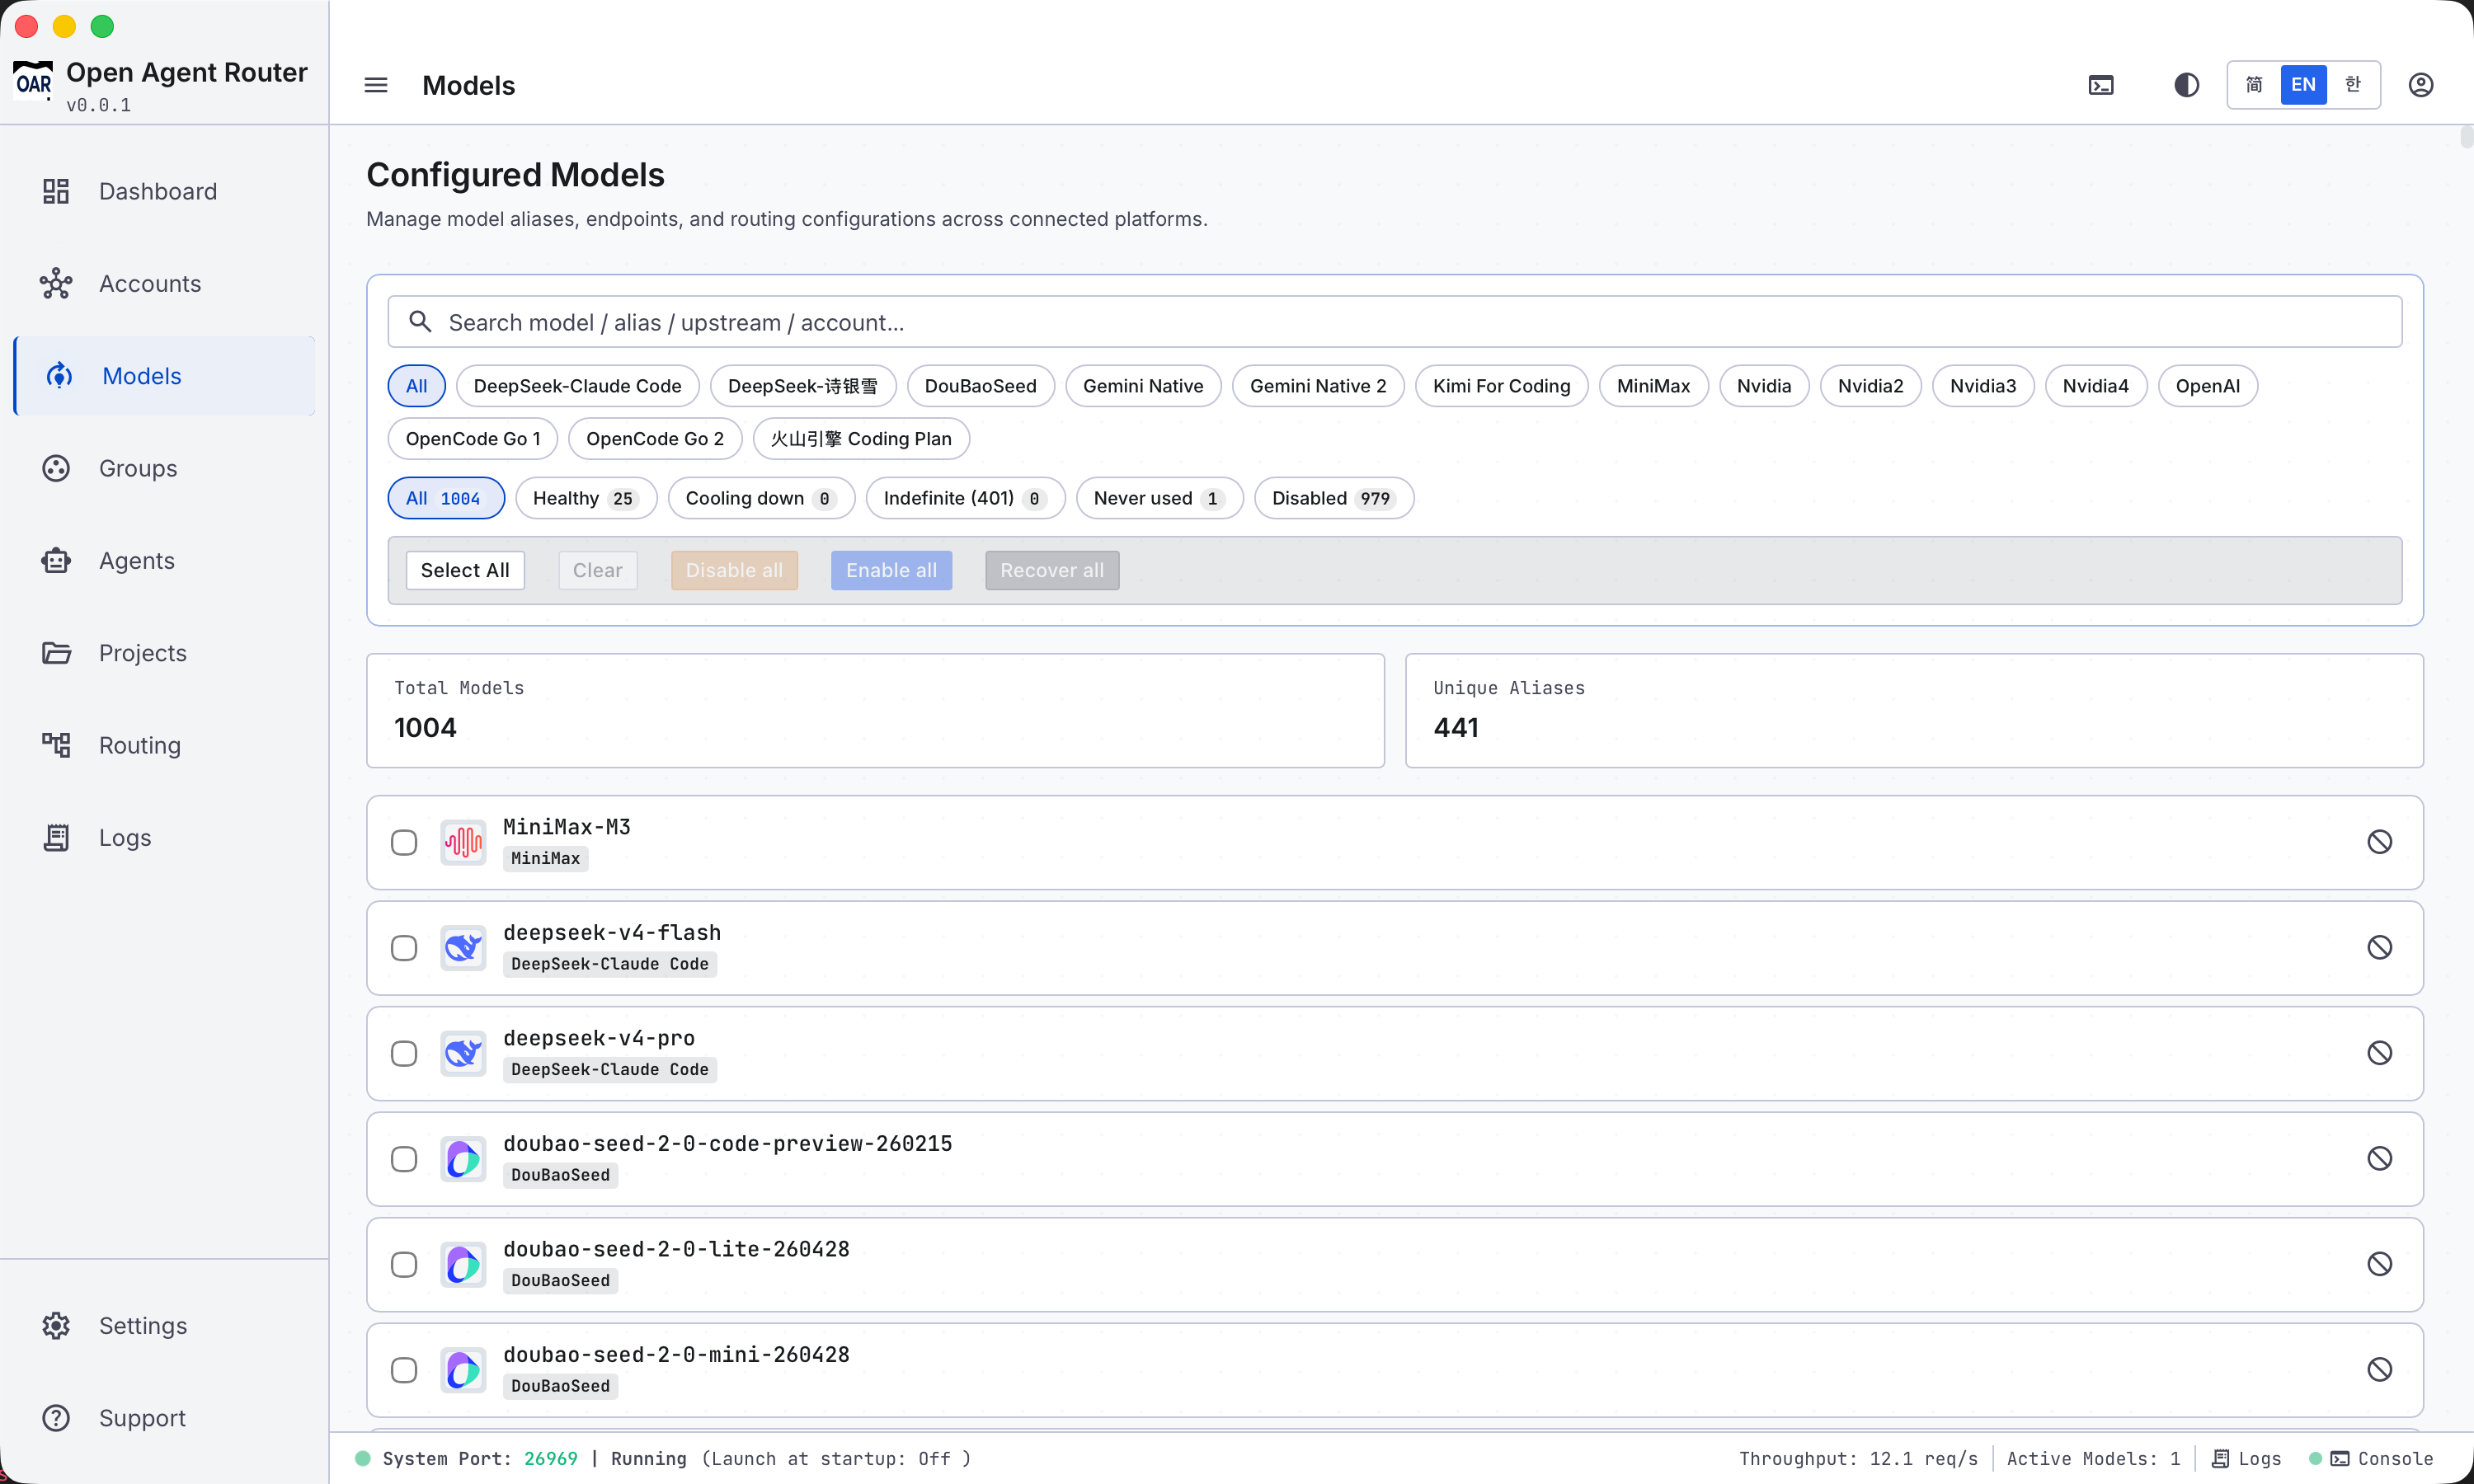Filter by Gemini Native 2 platform
The height and width of the screenshot is (1484, 2474).
coord(1318,386)
